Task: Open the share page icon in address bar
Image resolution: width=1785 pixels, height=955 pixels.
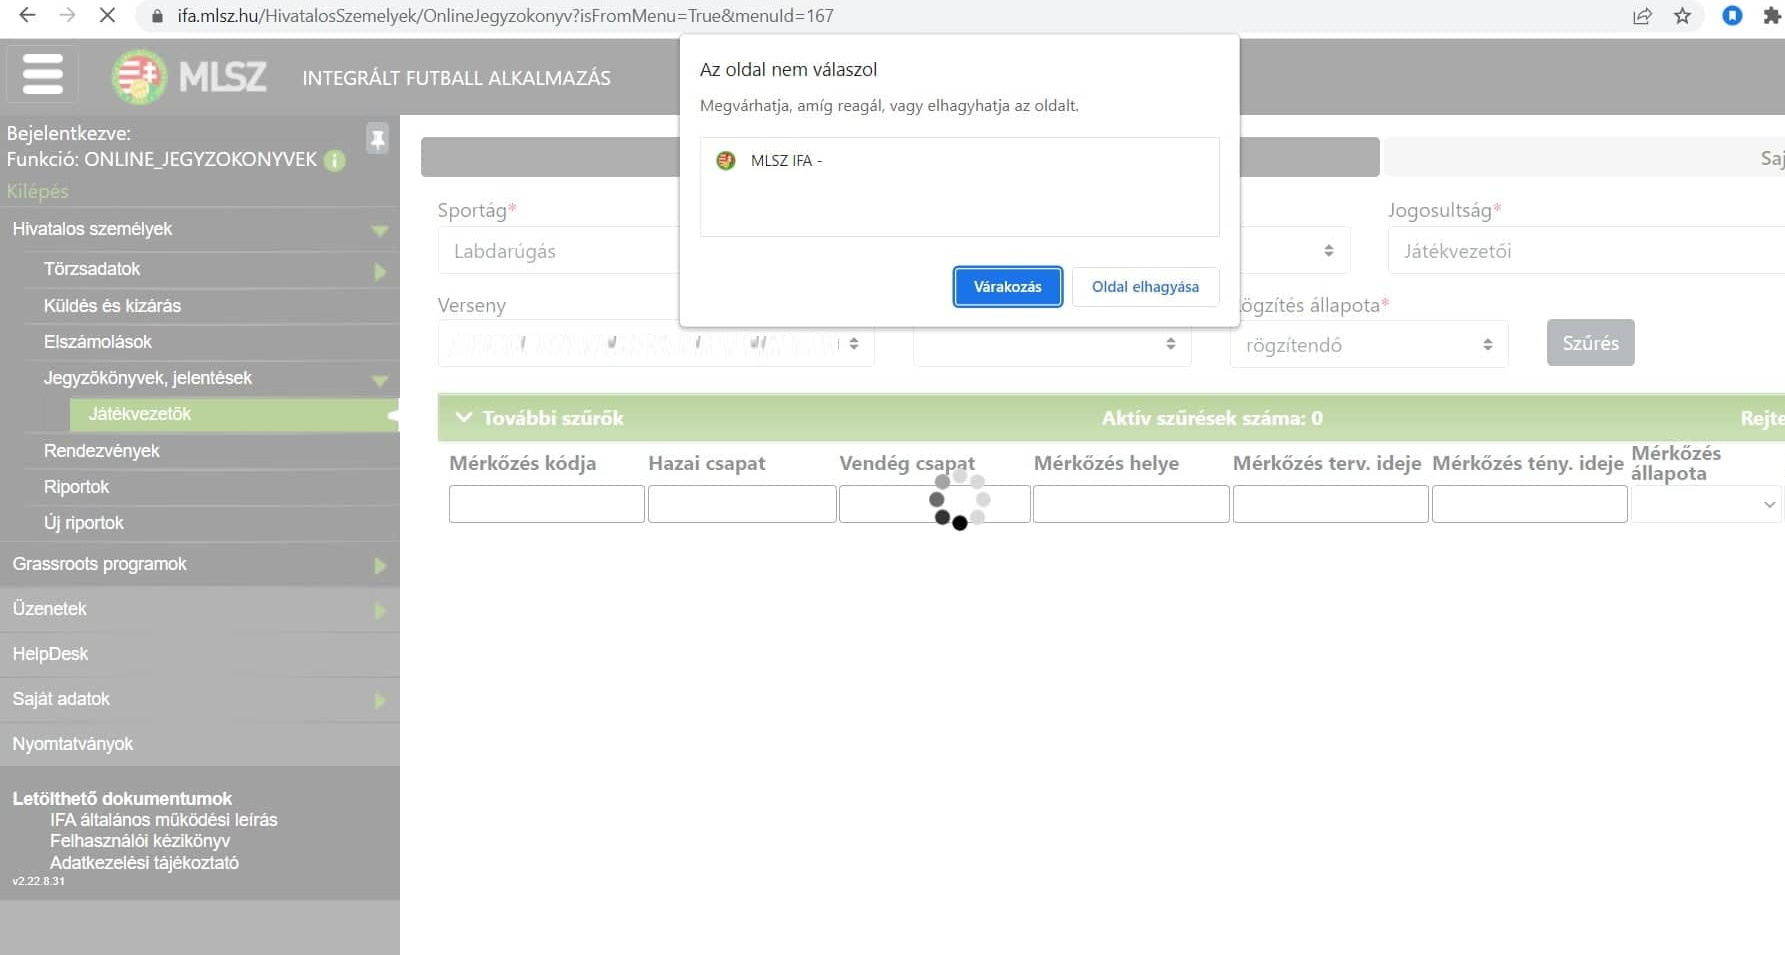Action: point(1642,16)
